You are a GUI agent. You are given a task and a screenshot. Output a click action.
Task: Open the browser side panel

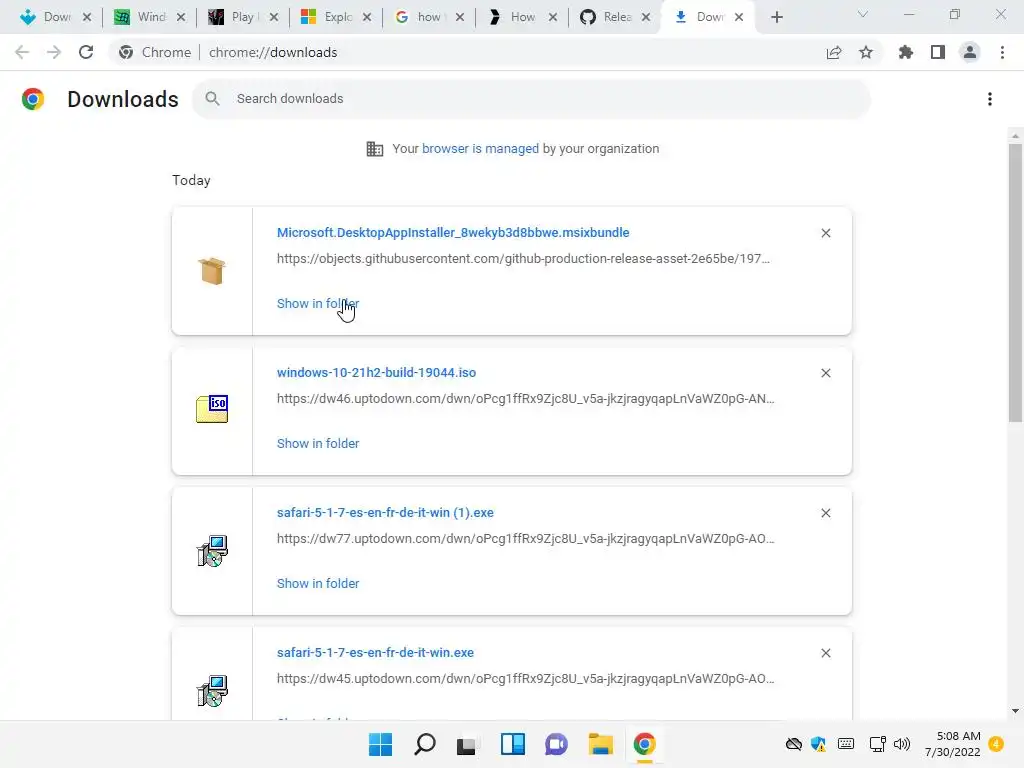pyautogui.click(x=938, y=52)
